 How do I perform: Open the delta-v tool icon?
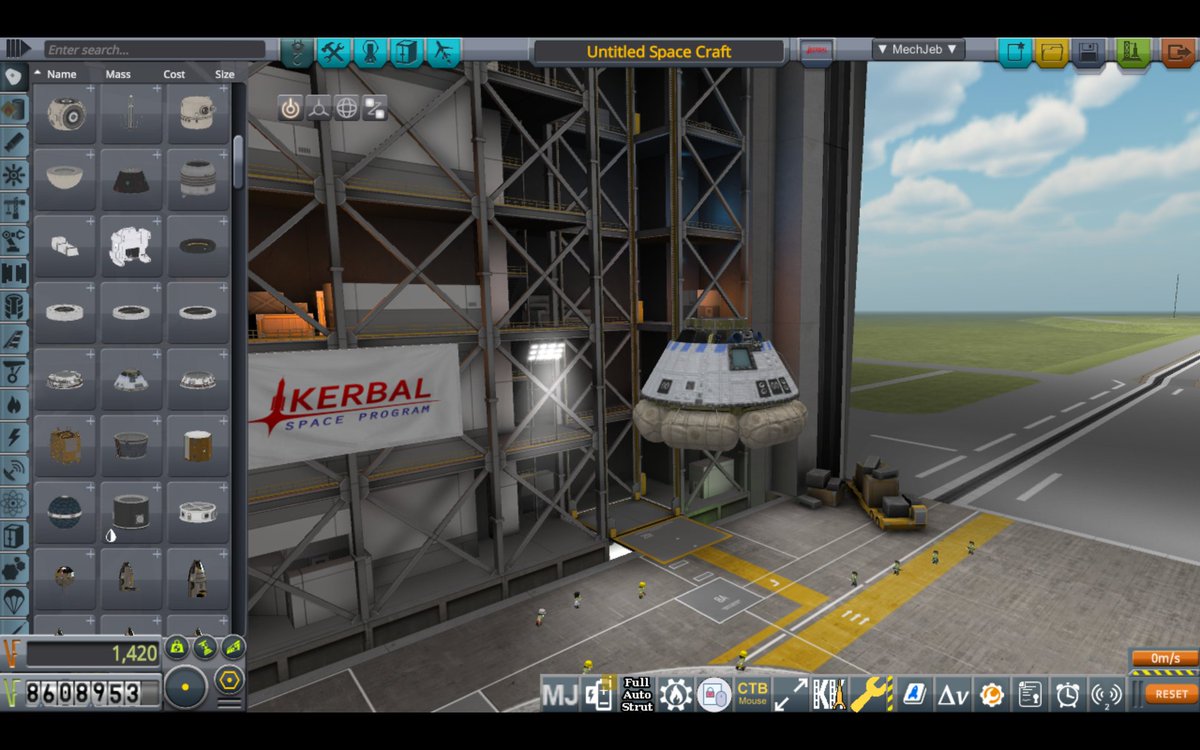(953, 693)
